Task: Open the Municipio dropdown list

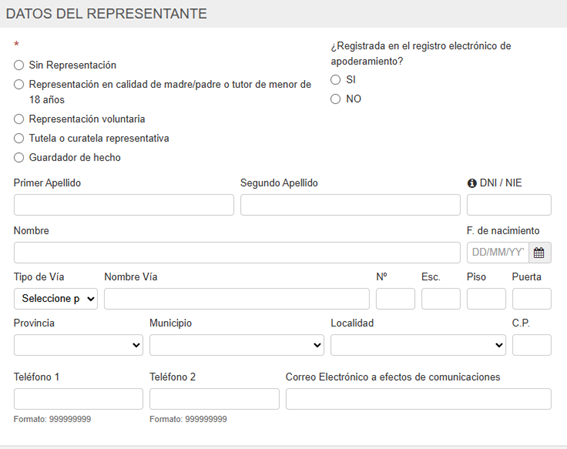Action: (x=236, y=345)
